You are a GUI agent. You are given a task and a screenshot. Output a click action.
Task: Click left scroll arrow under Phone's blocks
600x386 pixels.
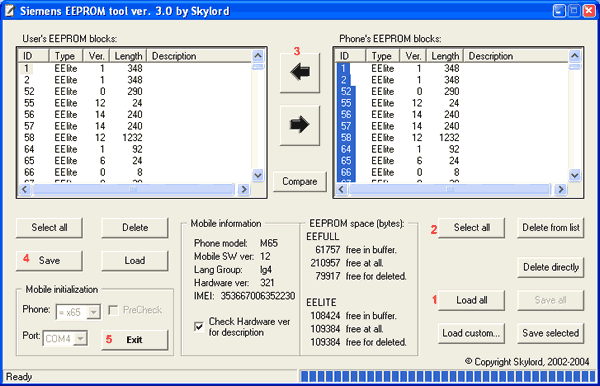tap(341, 189)
